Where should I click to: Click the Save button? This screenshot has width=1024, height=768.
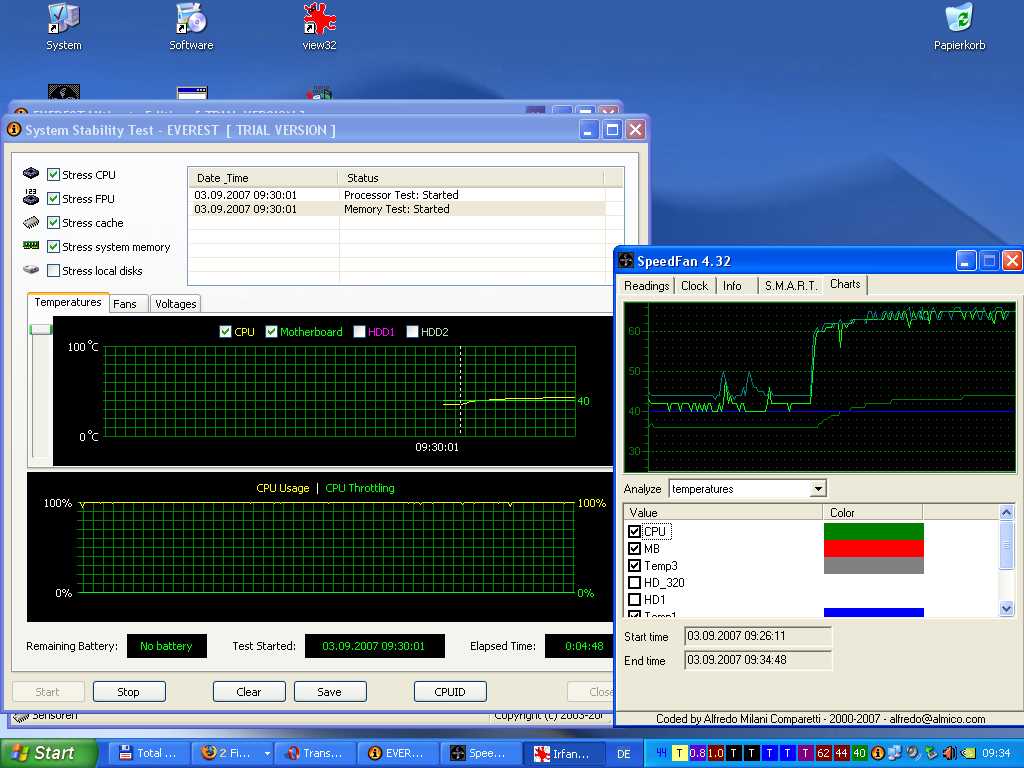point(330,692)
